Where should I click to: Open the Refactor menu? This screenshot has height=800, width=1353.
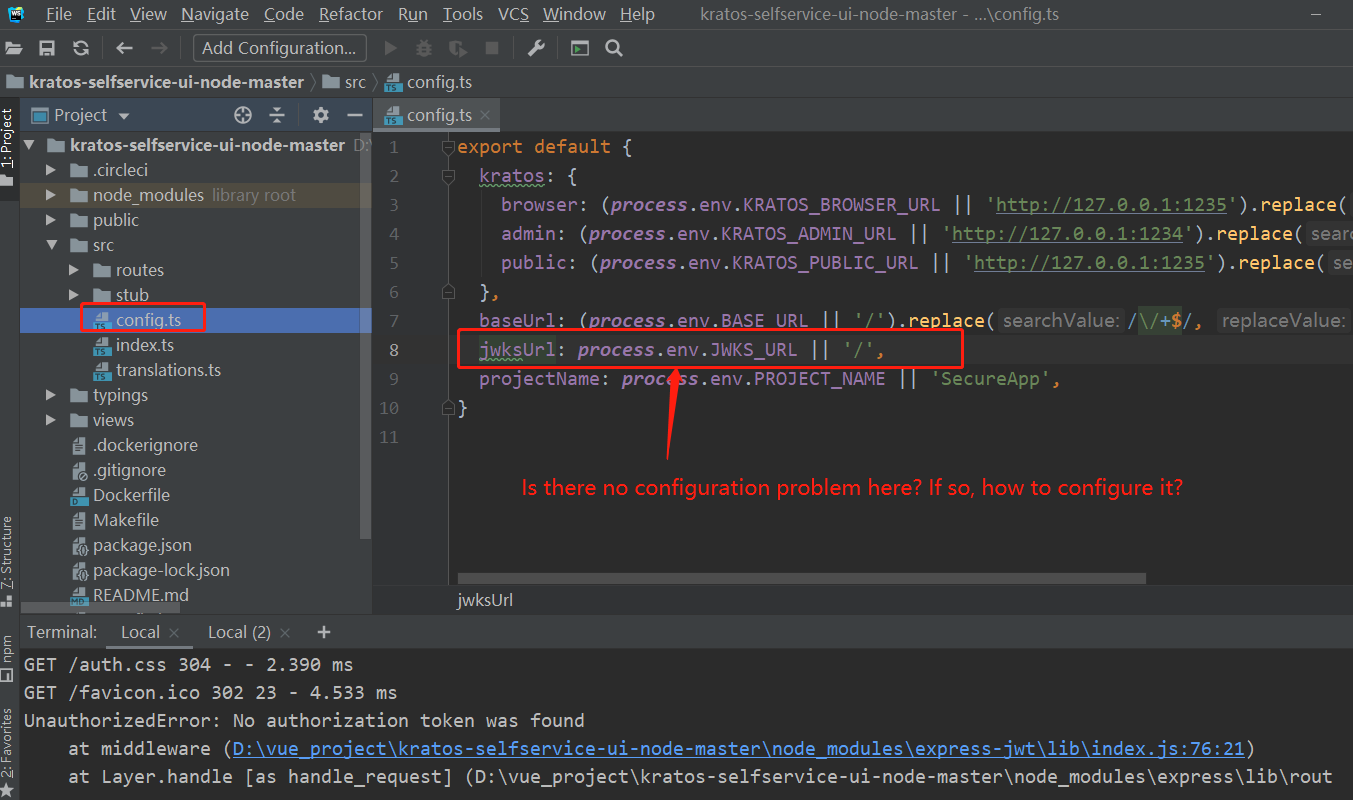point(350,14)
